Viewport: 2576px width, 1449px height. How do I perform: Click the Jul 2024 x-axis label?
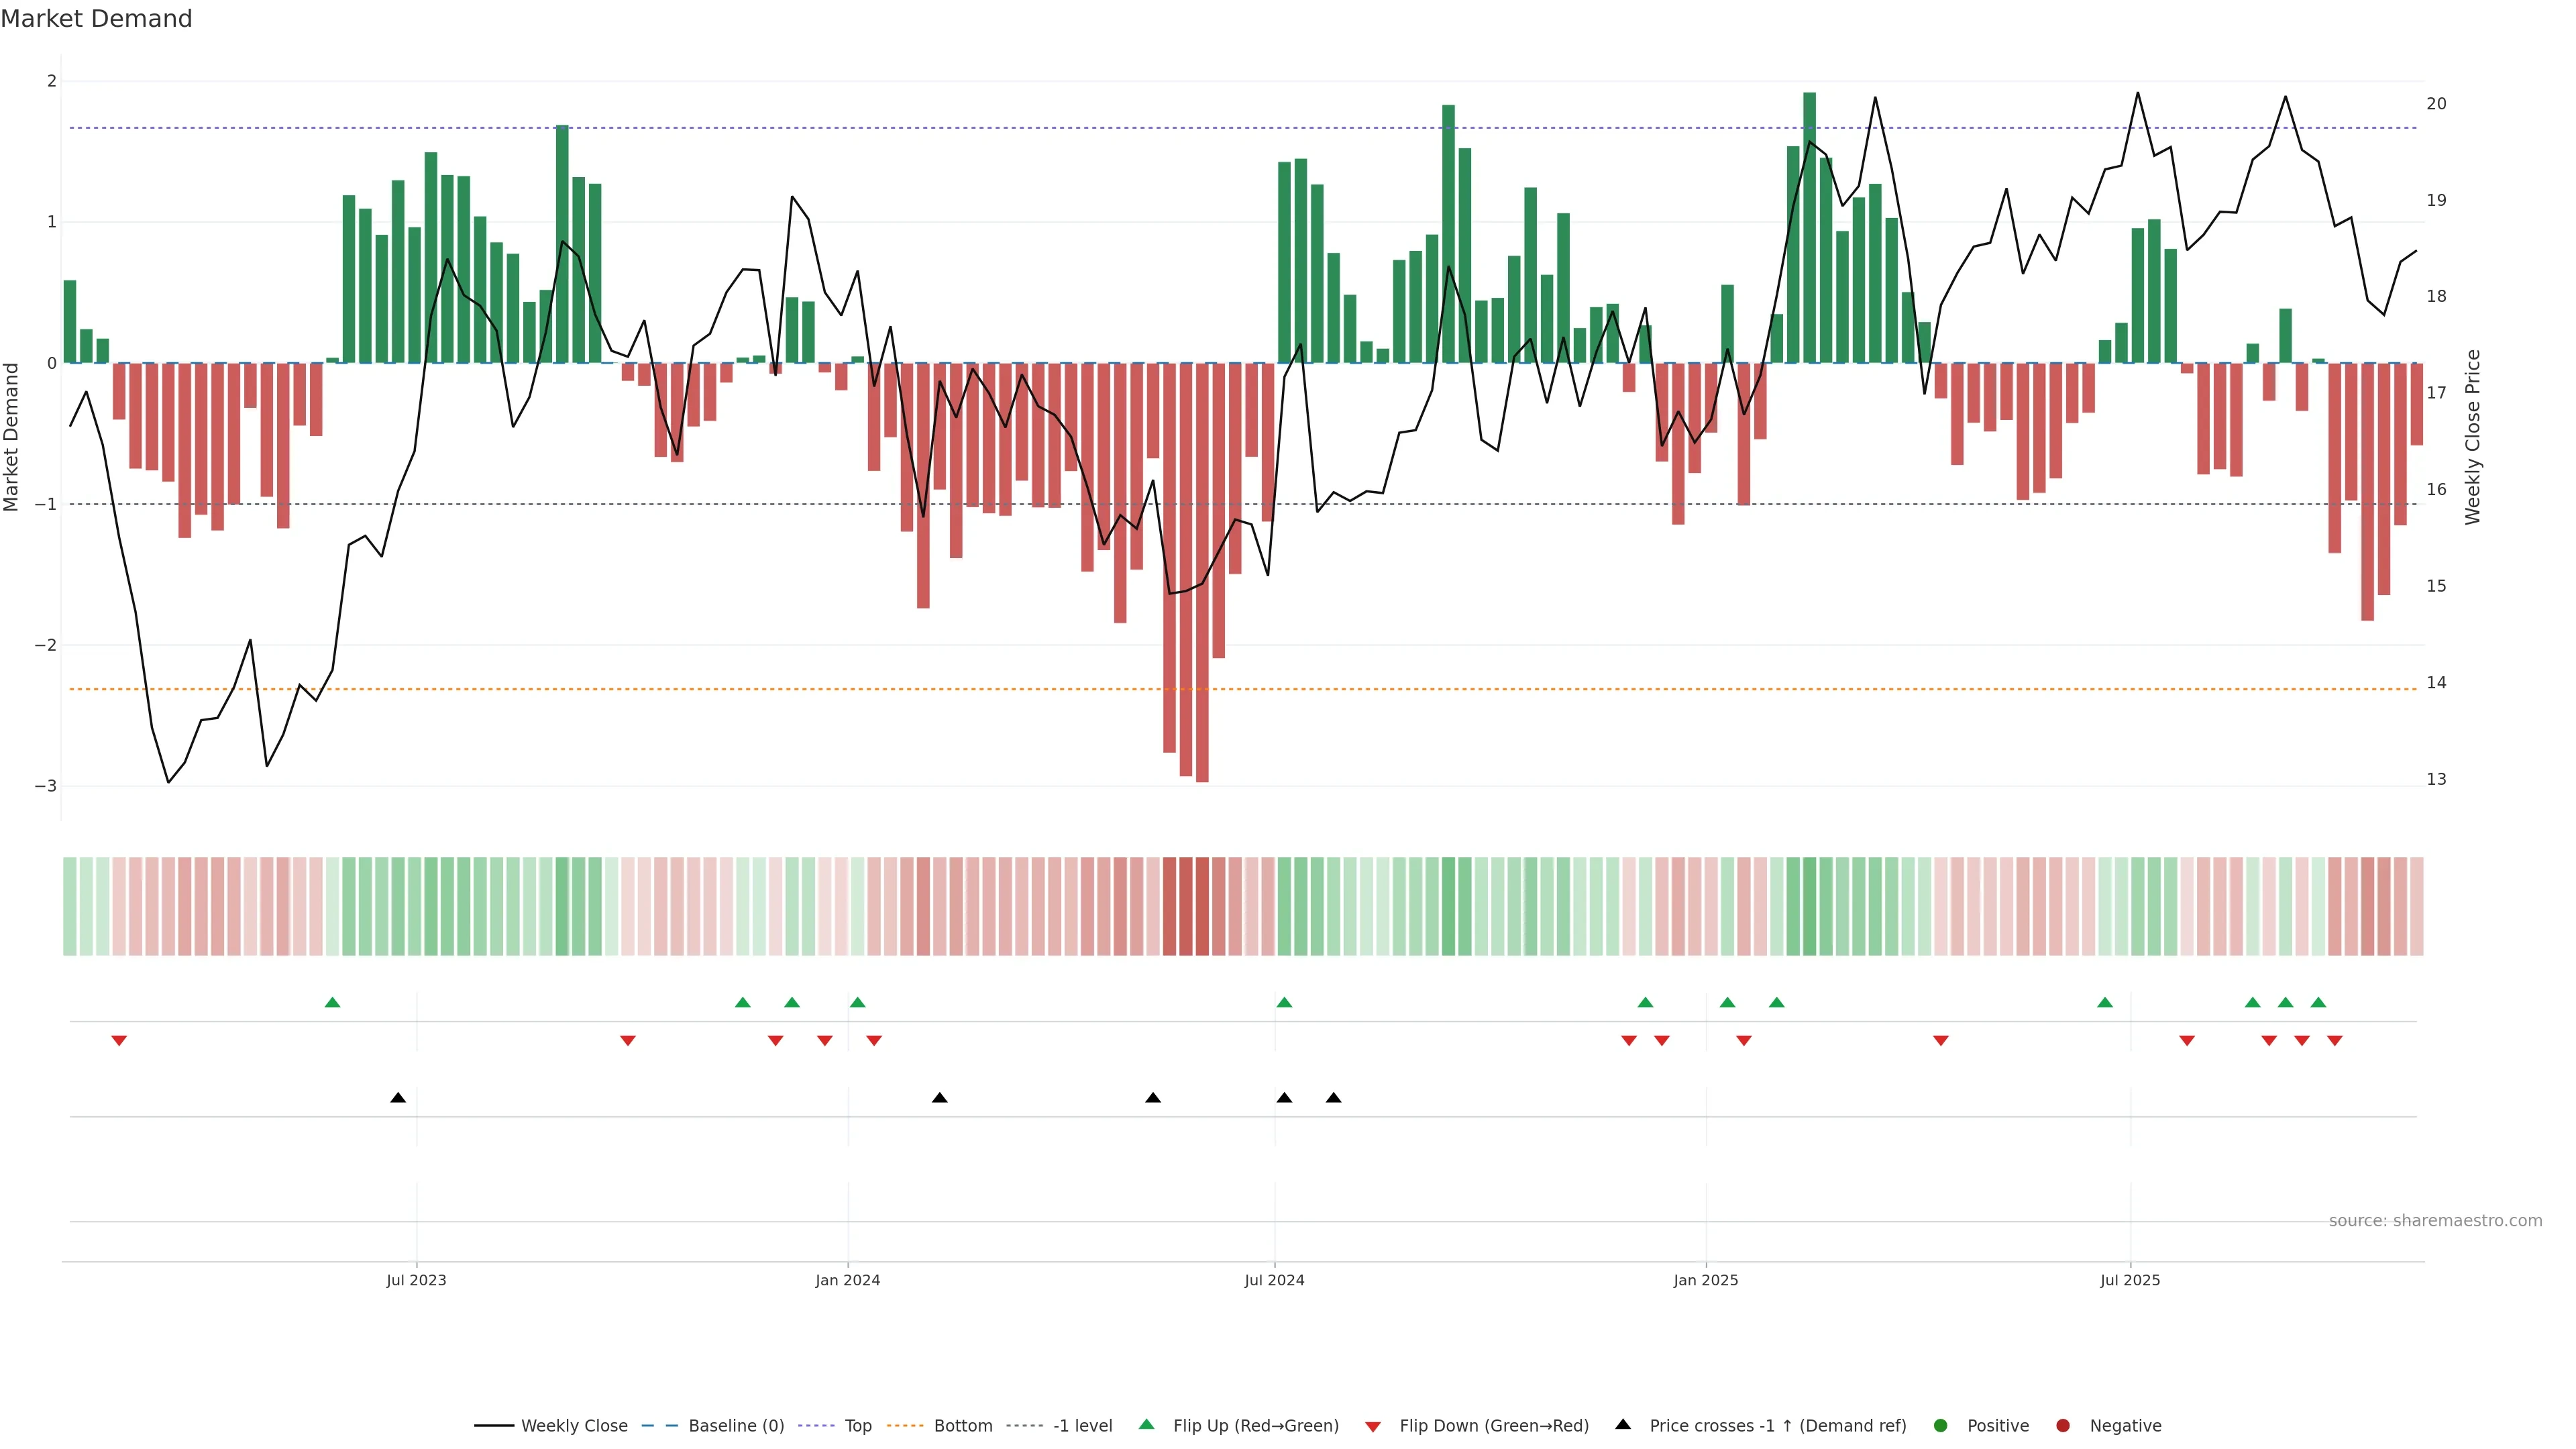tap(1274, 1280)
